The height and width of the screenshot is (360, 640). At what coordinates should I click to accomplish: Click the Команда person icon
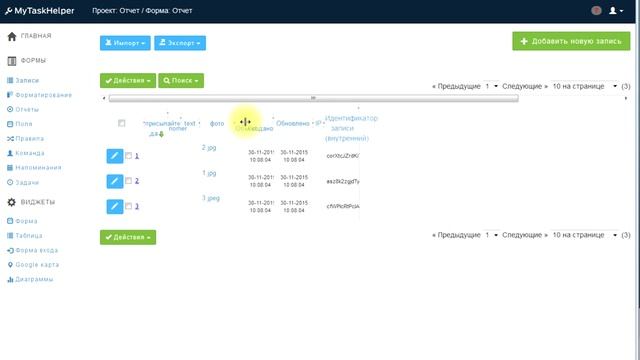coord(10,153)
